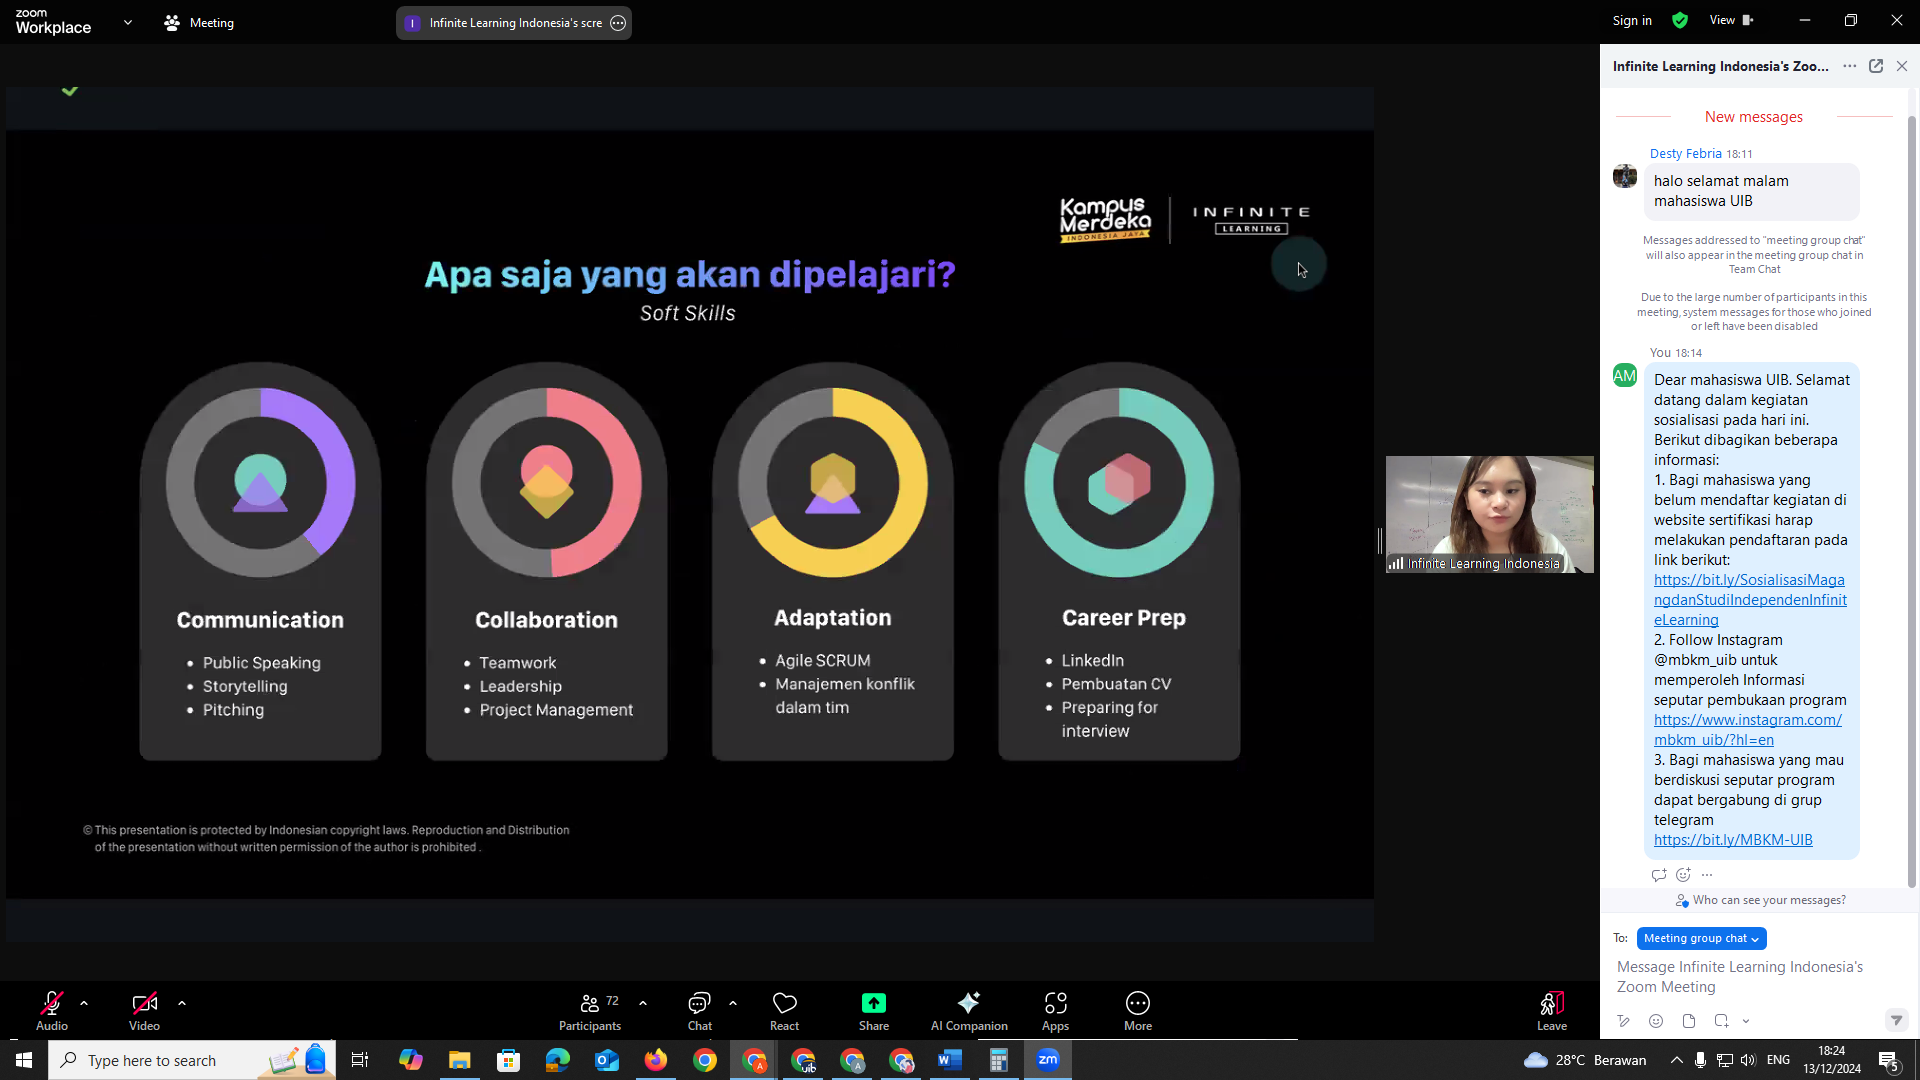
Task: Attach a file in chat composer
Action: click(x=1689, y=1021)
